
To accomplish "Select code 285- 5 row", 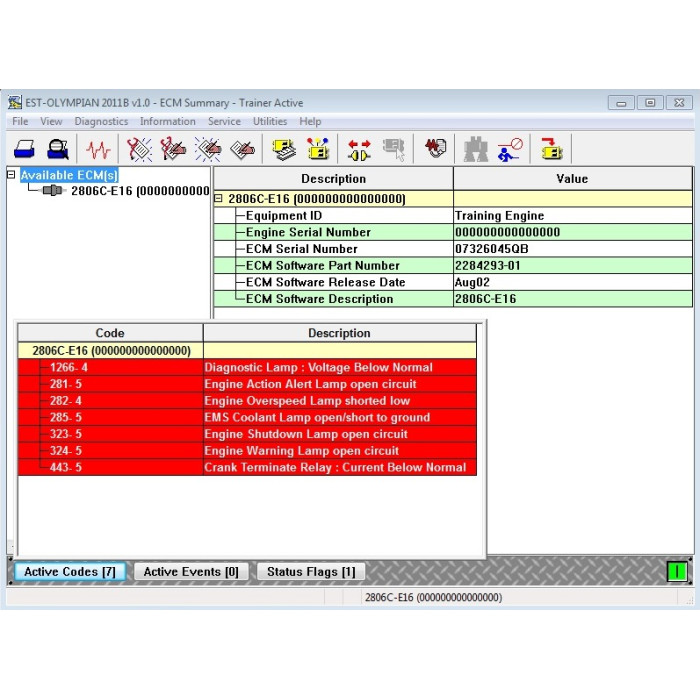I will (247, 417).
